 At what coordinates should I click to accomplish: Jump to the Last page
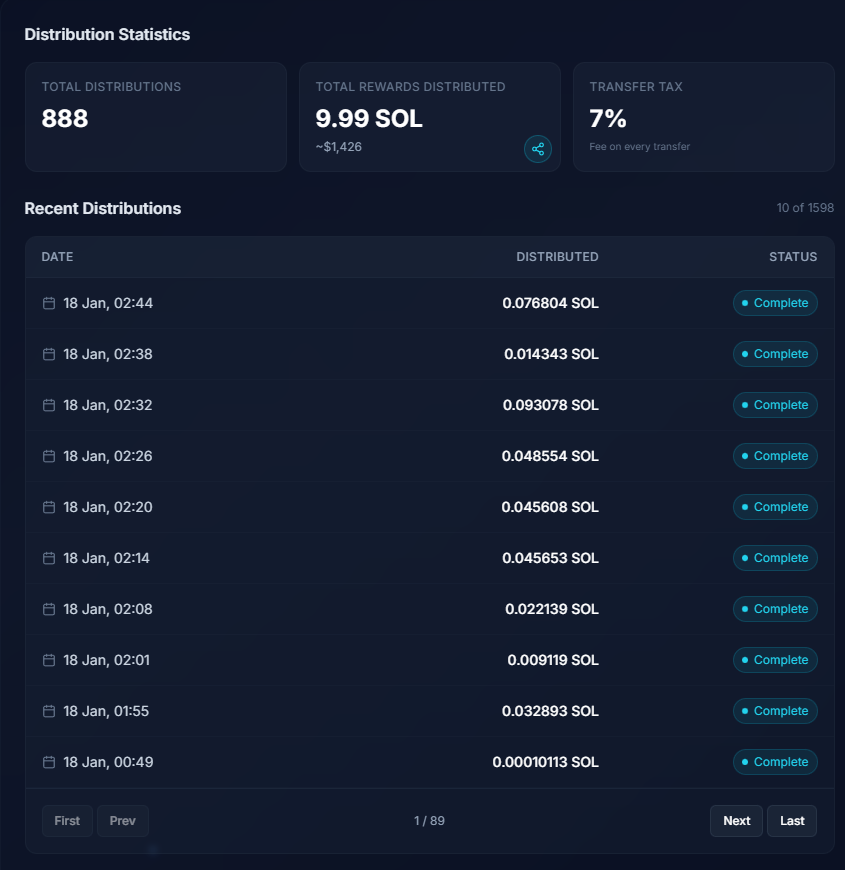(792, 821)
